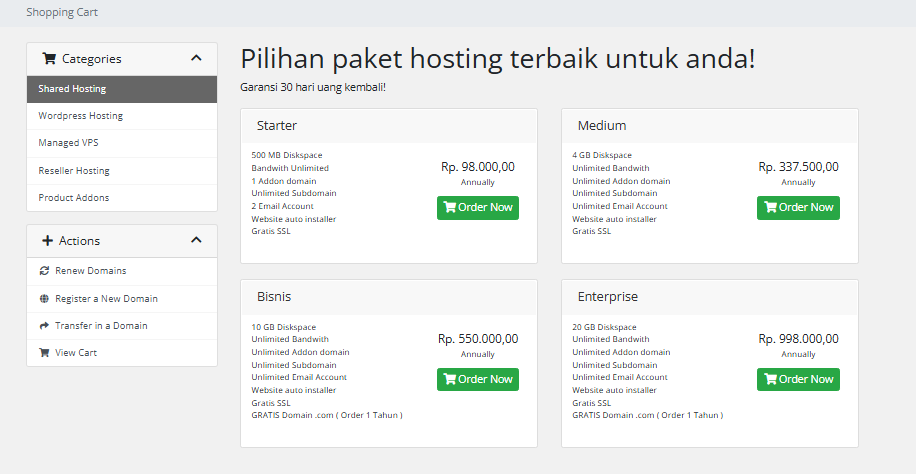Order the Bisnis hosting plan
This screenshot has height=474, width=916.
click(477, 380)
